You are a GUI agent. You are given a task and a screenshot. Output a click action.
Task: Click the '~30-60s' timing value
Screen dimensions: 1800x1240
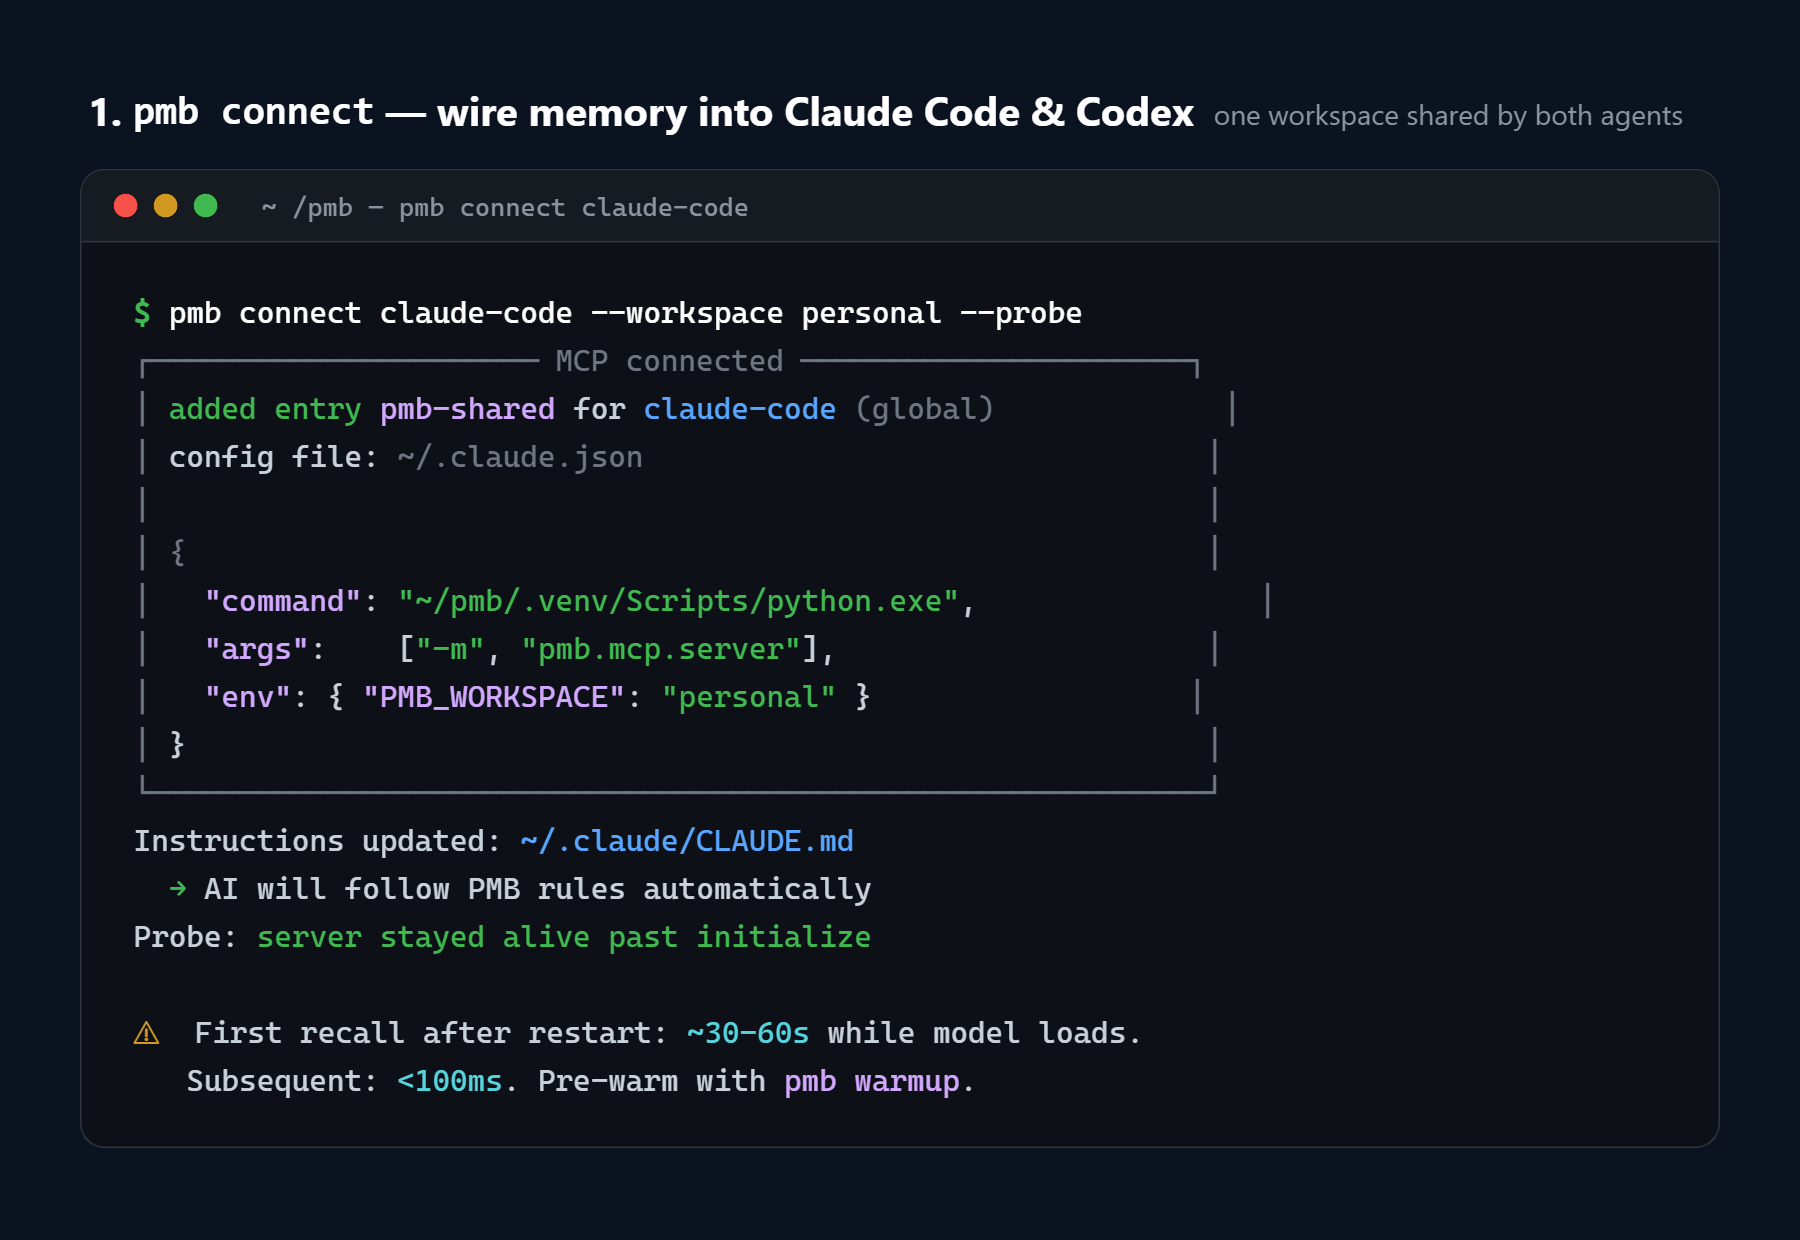pos(748,1033)
